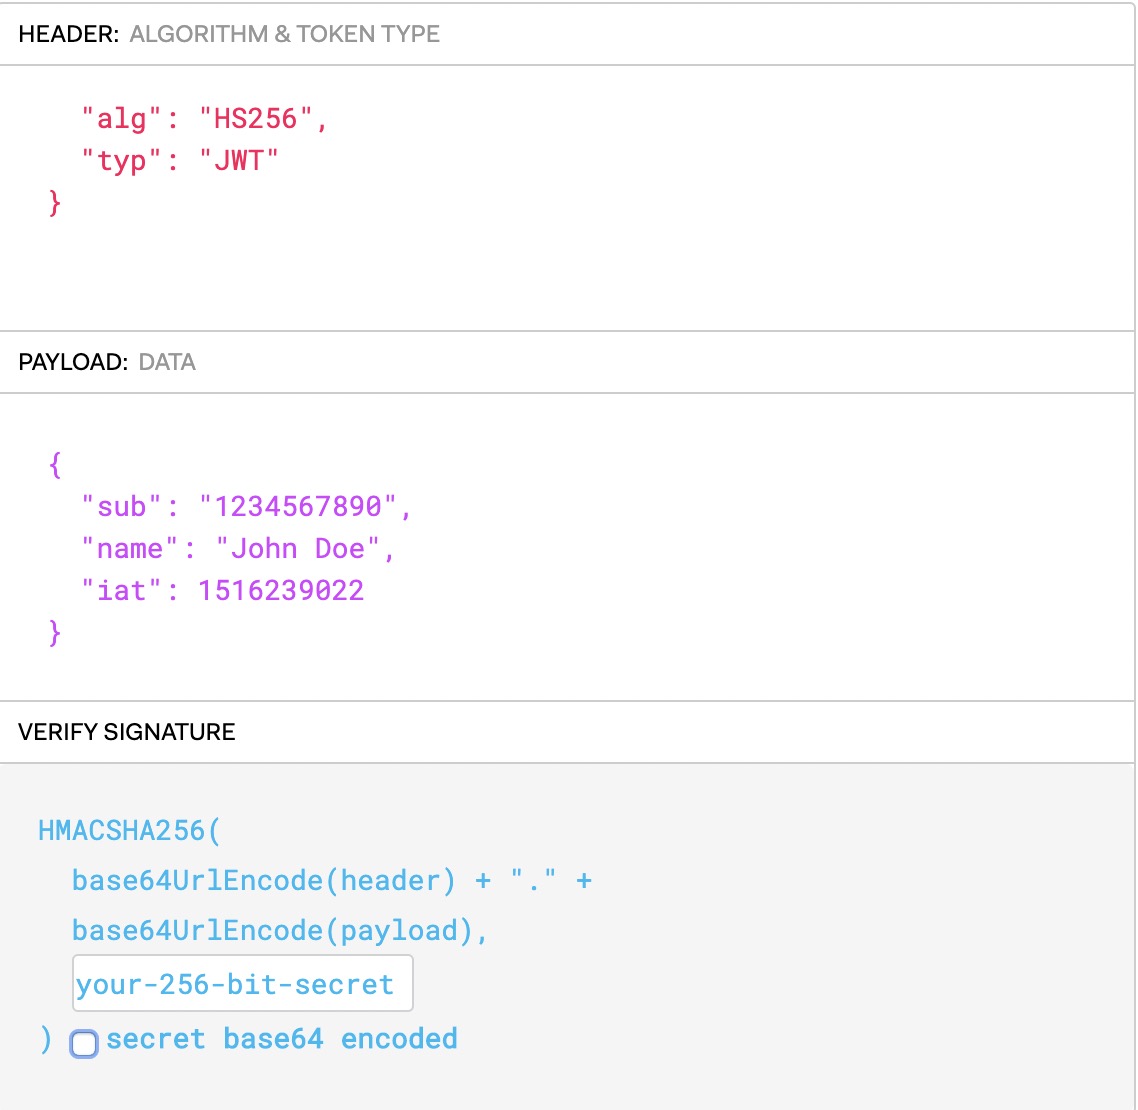Place cursor on "1234567890" subject value
The height and width of the screenshot is (1110, 1138).
[x=298, y=507]
